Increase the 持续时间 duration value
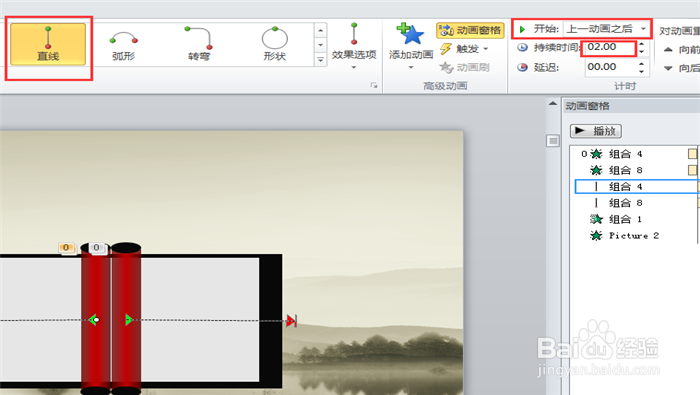This screenshot has width=700, height=395. [x=642, y=44]
